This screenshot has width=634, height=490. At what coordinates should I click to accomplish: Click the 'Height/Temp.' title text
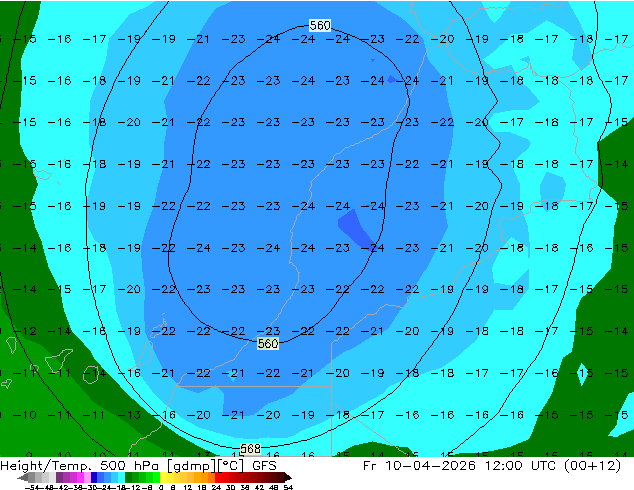coord(46,466)
